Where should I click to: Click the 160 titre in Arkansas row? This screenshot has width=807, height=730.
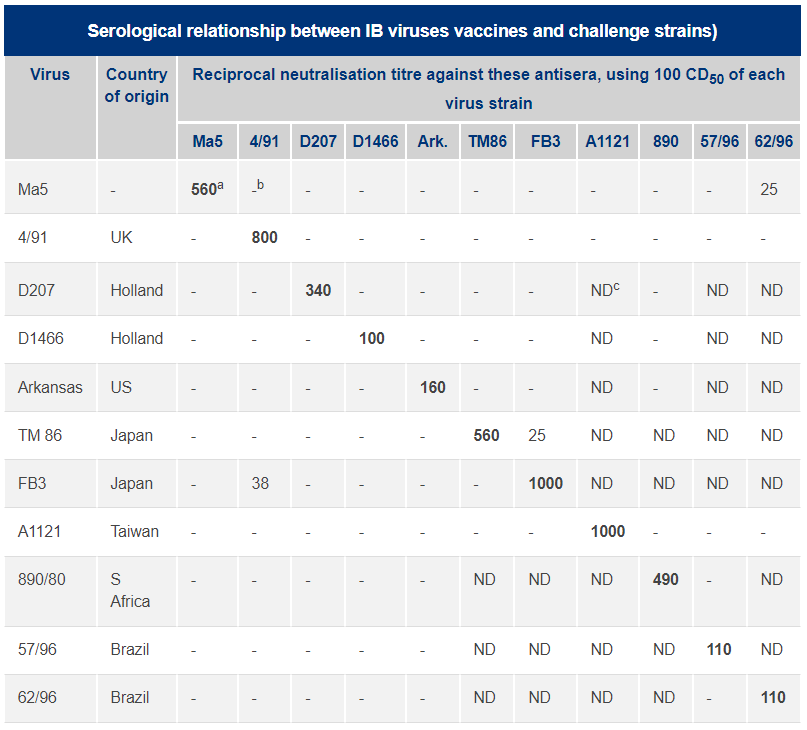432,387
